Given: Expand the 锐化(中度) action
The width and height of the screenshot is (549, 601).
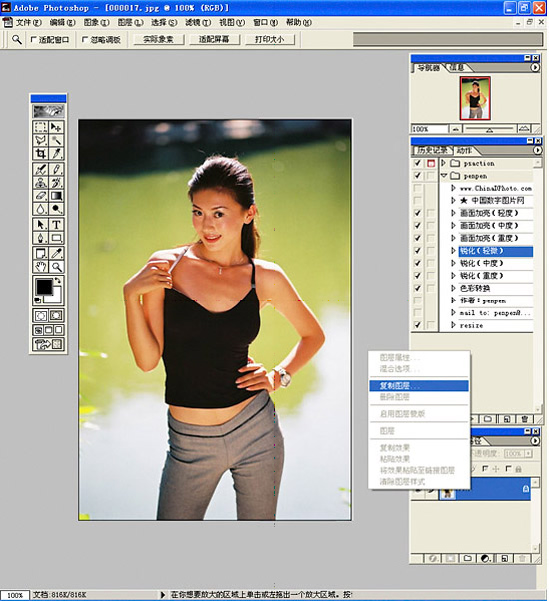Looking at the screenshot, I should pyautogui.click(x=453, y=263).
